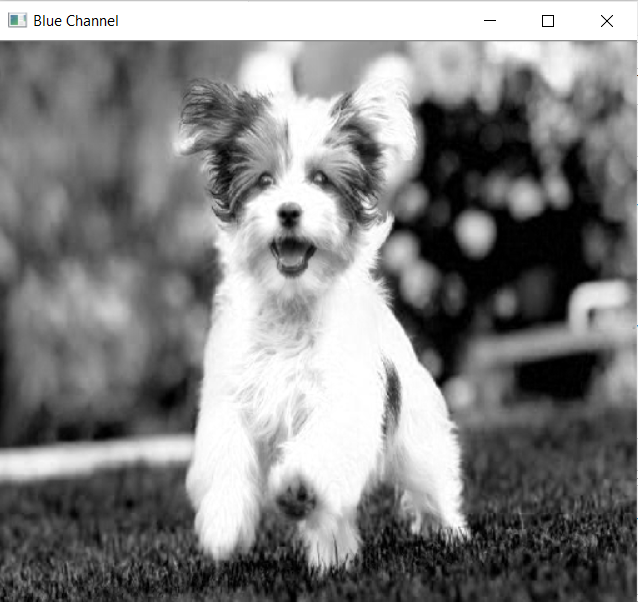
Task: Click the large bright bokeh circle
Action: pos(475,234)
